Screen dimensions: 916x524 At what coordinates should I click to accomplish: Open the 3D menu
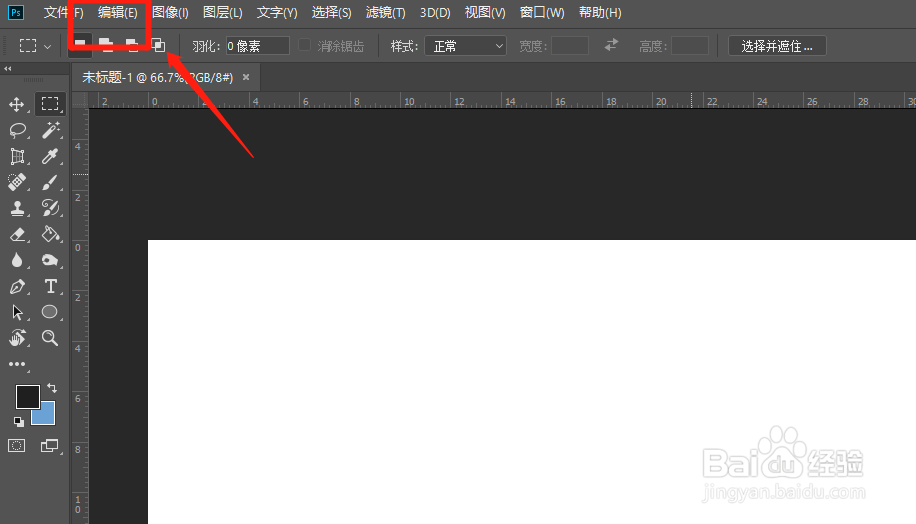pyautogui.click(x=435, y=12)
